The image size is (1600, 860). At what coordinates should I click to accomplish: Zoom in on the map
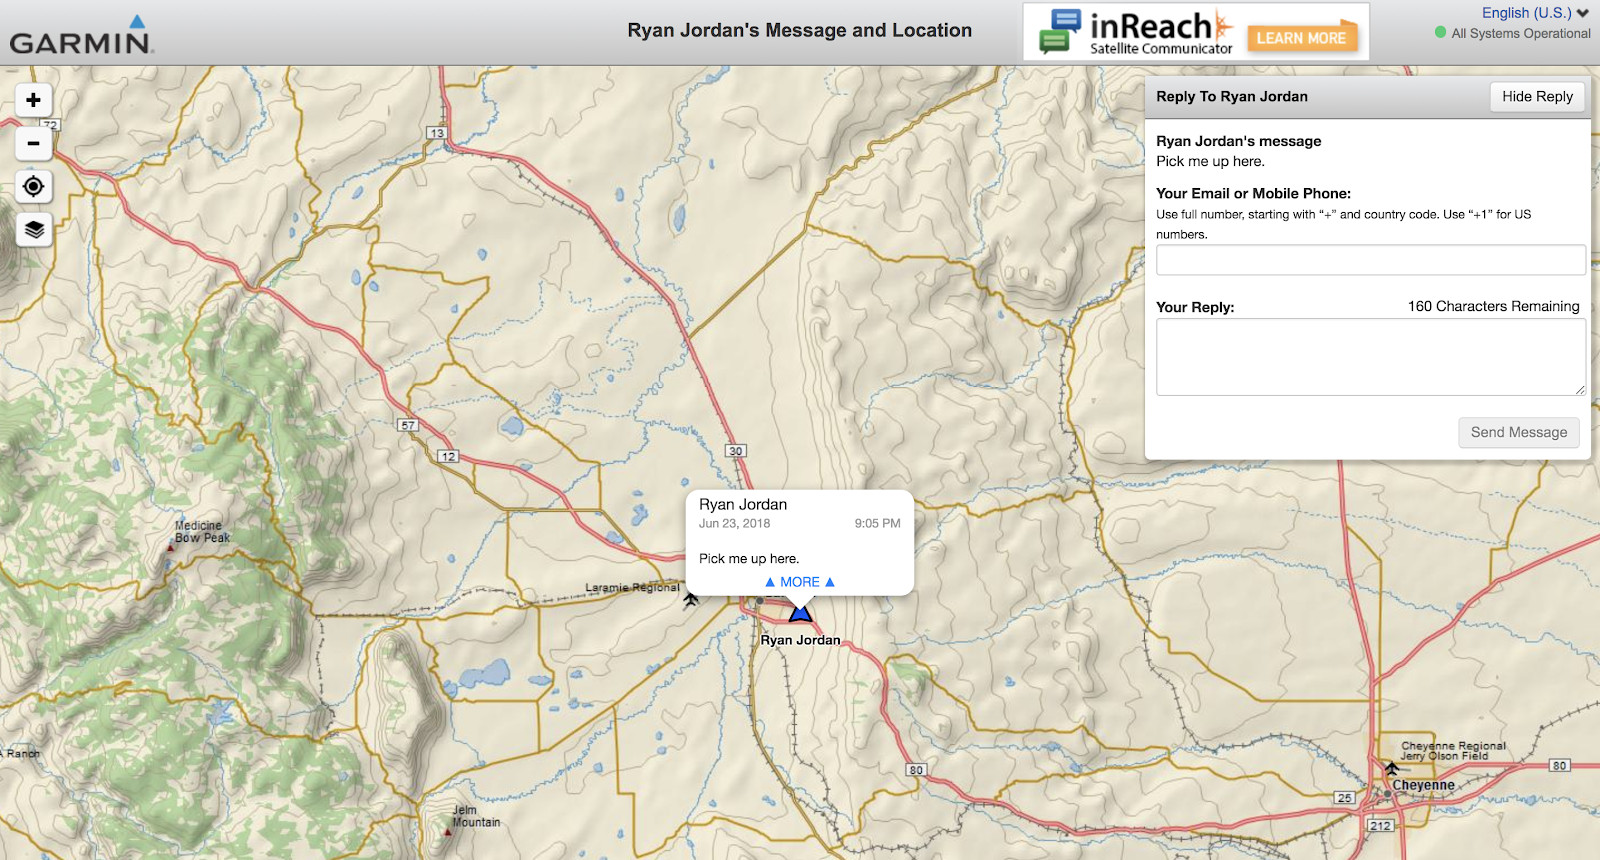coord(33,100)
